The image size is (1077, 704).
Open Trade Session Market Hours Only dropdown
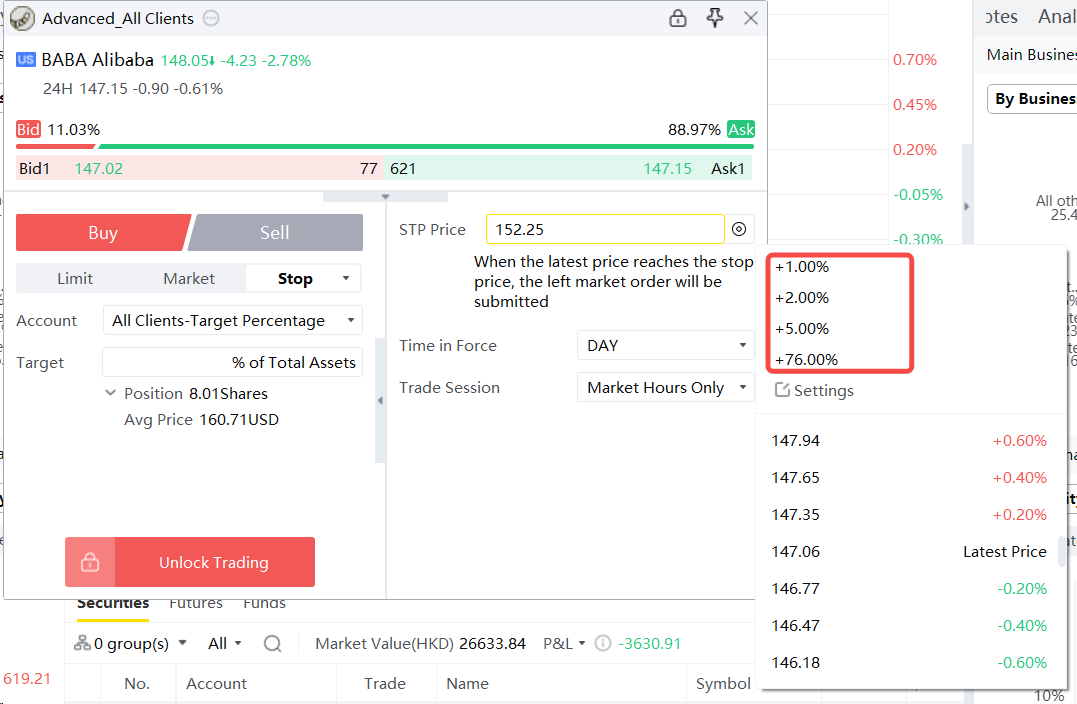(x=666, y=388)
